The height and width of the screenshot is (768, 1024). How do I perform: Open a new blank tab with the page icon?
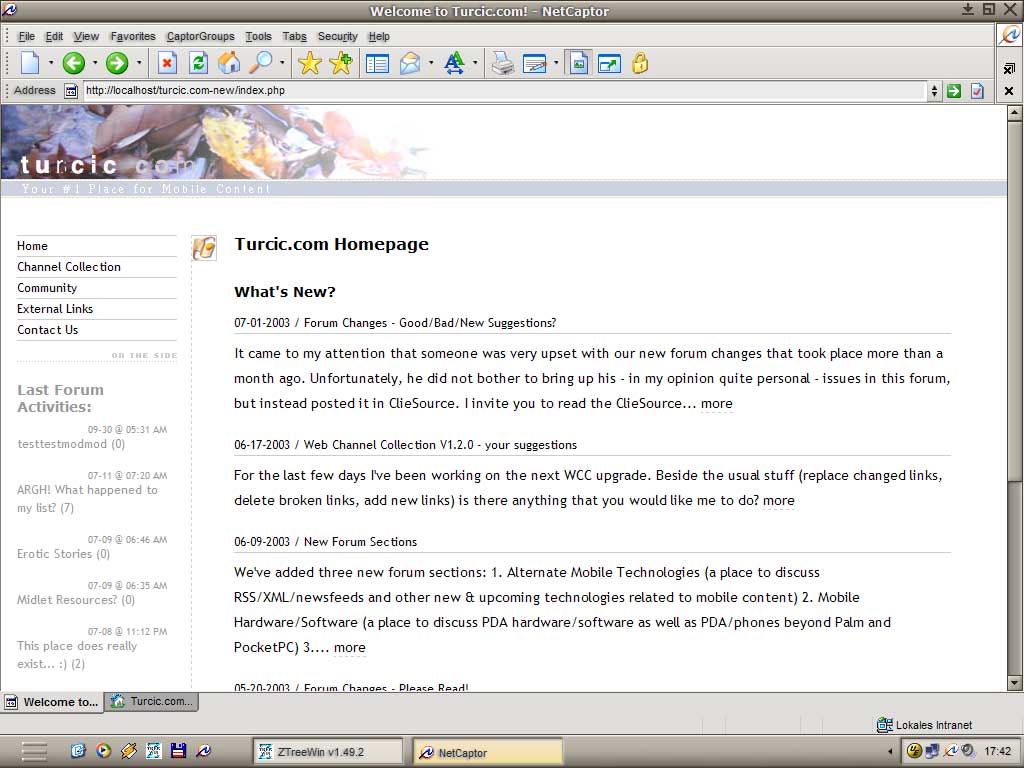[x=29, y=63]
